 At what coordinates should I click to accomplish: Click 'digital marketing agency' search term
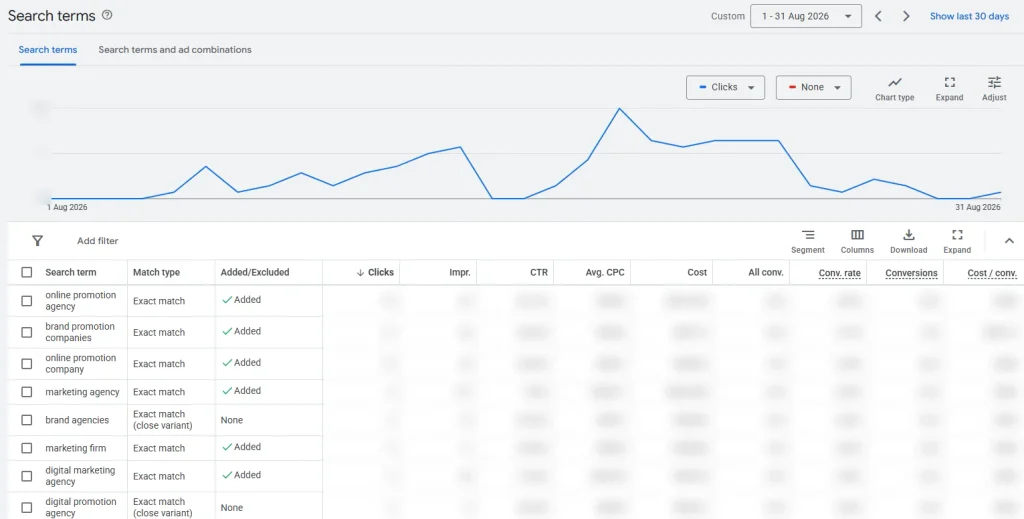pyautogui.click(x=80, y=477)
